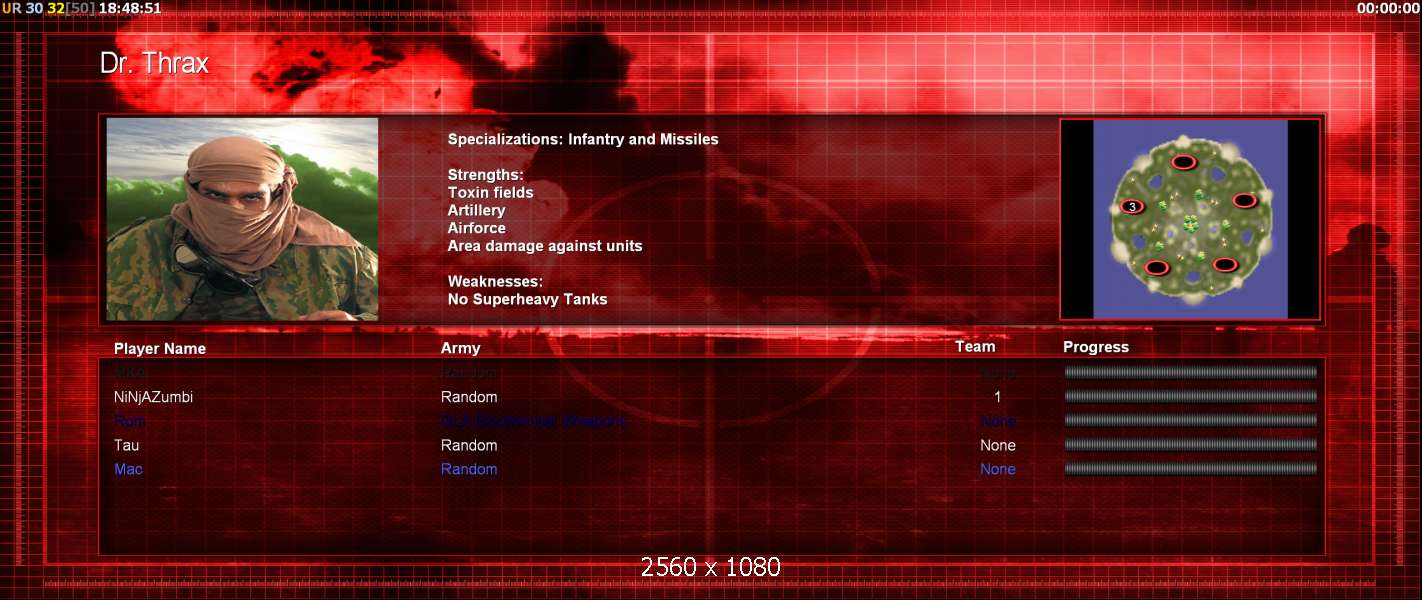Viewport: 1422px width, 600px height.
Task: Click the Player Name column header
Action: tap(160, 349)
